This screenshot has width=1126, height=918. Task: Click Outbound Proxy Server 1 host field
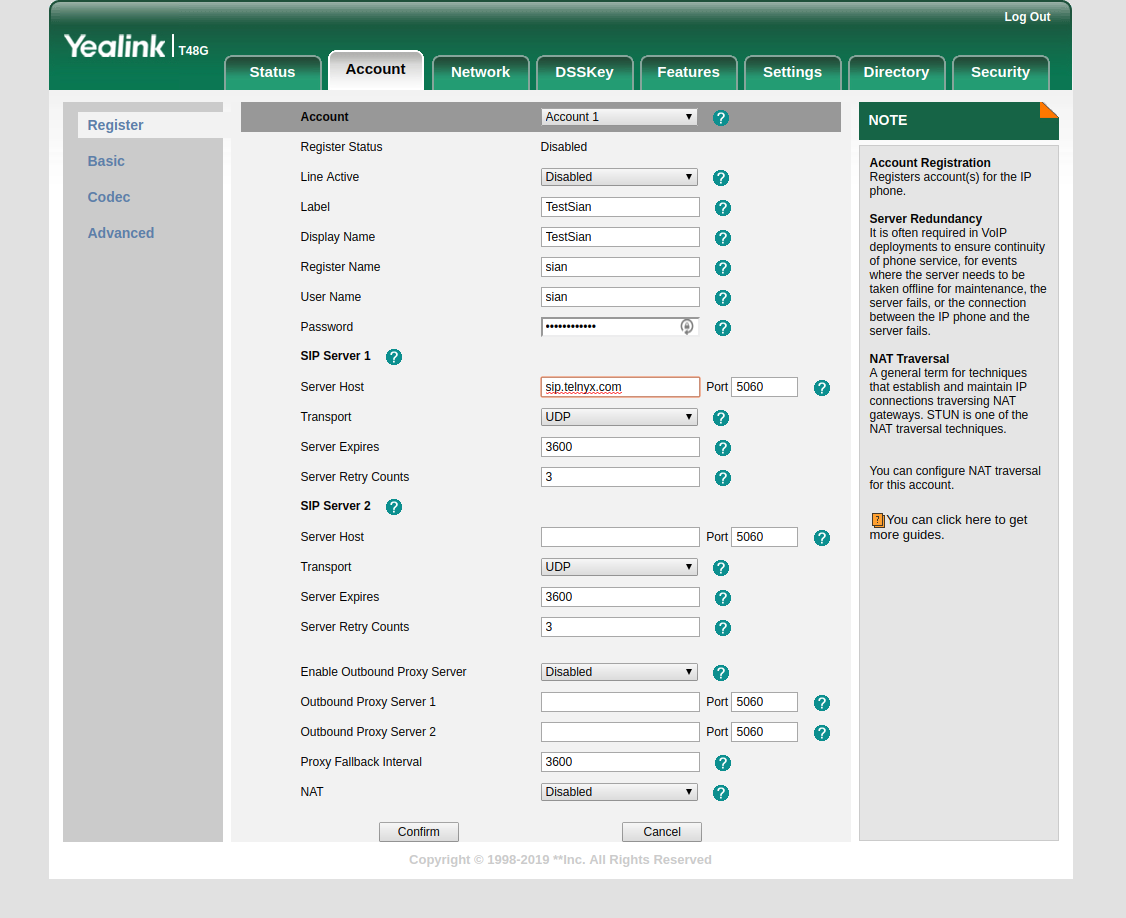[x=620, y=702]
